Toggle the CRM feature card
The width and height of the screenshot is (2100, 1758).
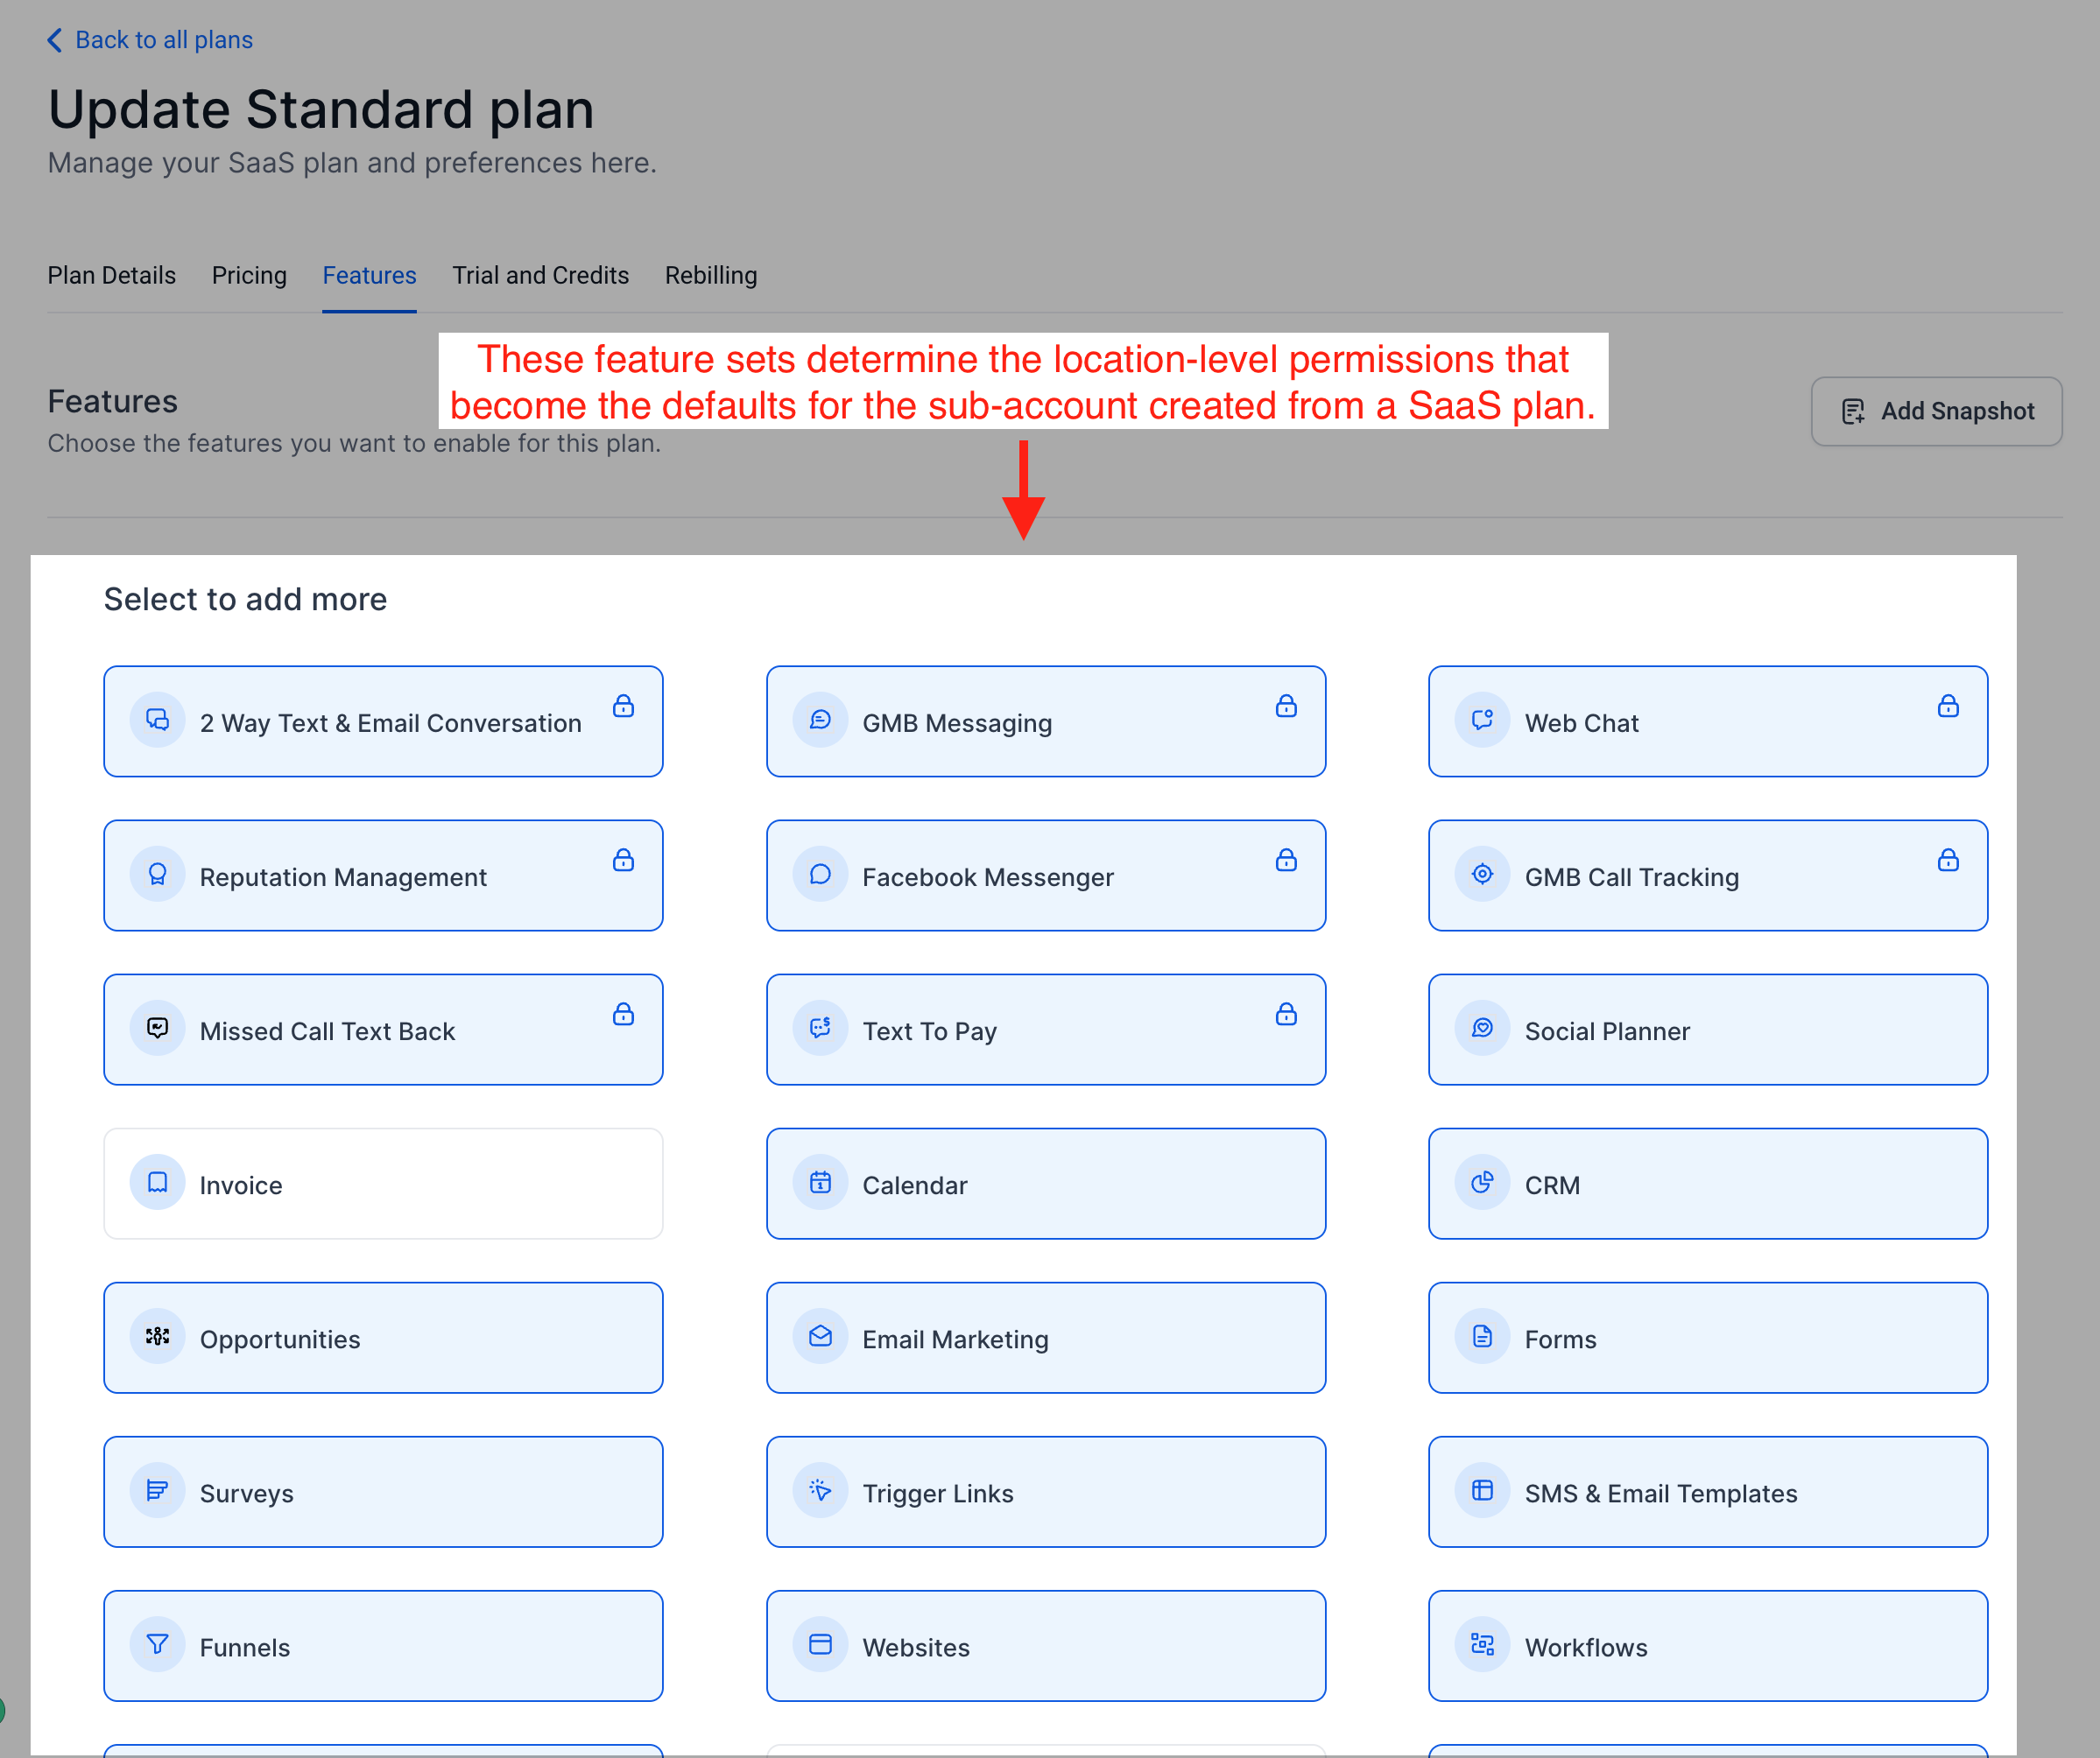click(x=1707, y=1184)
